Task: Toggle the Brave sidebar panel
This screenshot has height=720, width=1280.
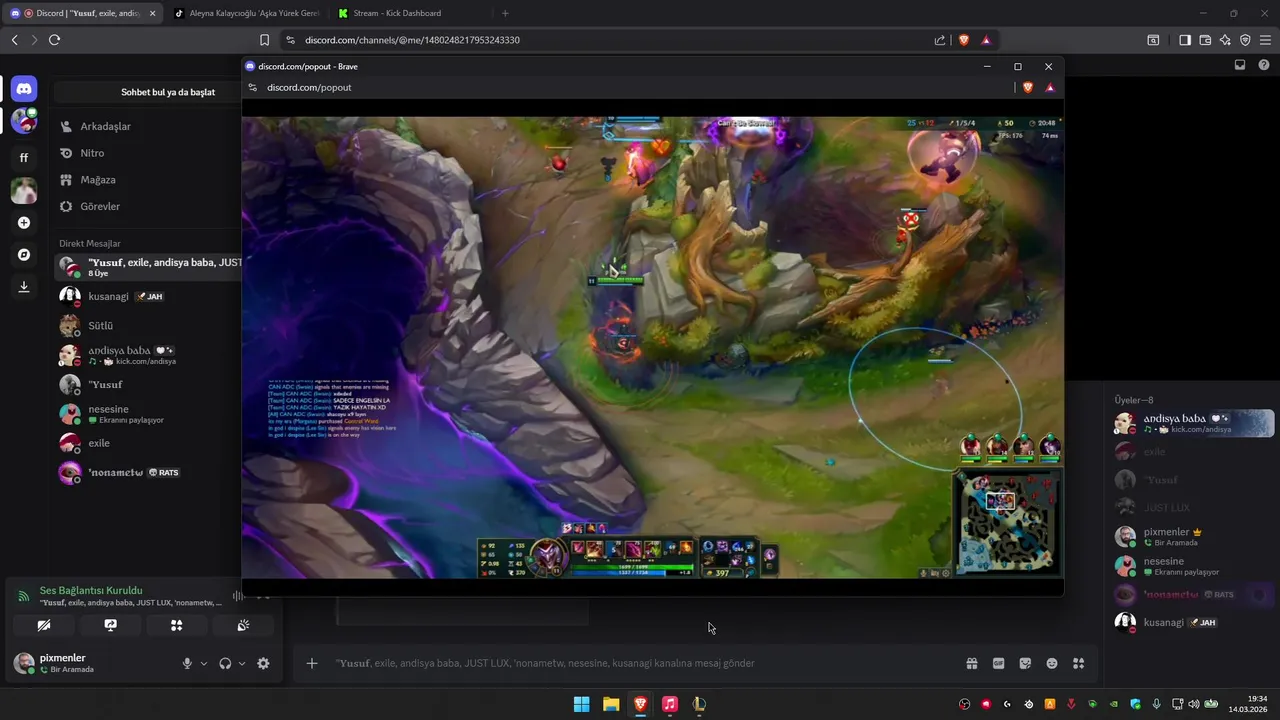Action: [1184, 40]
